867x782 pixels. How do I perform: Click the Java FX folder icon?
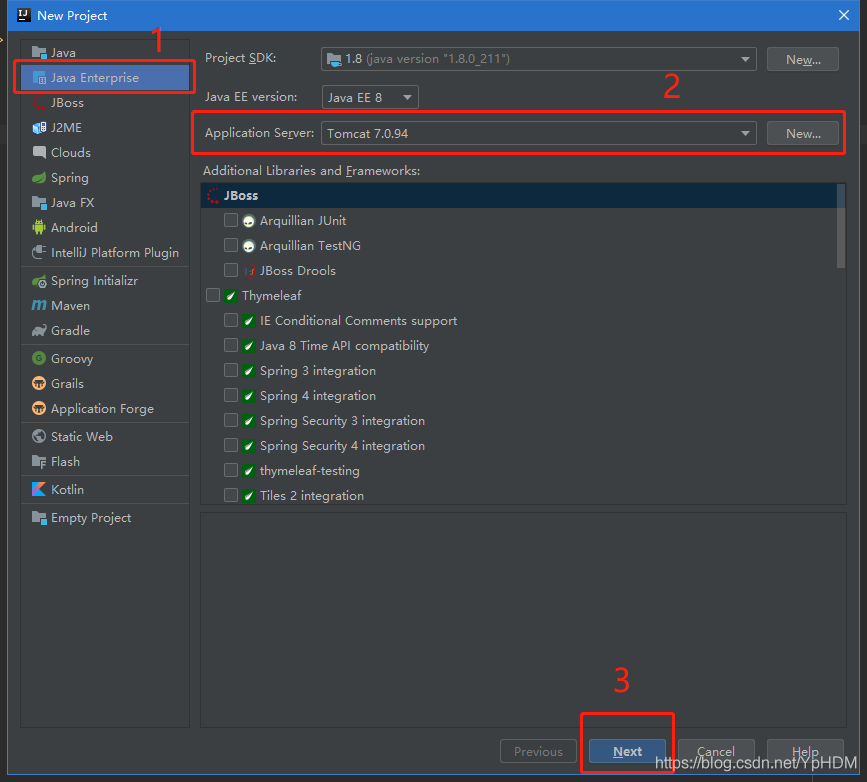(39, 202)
